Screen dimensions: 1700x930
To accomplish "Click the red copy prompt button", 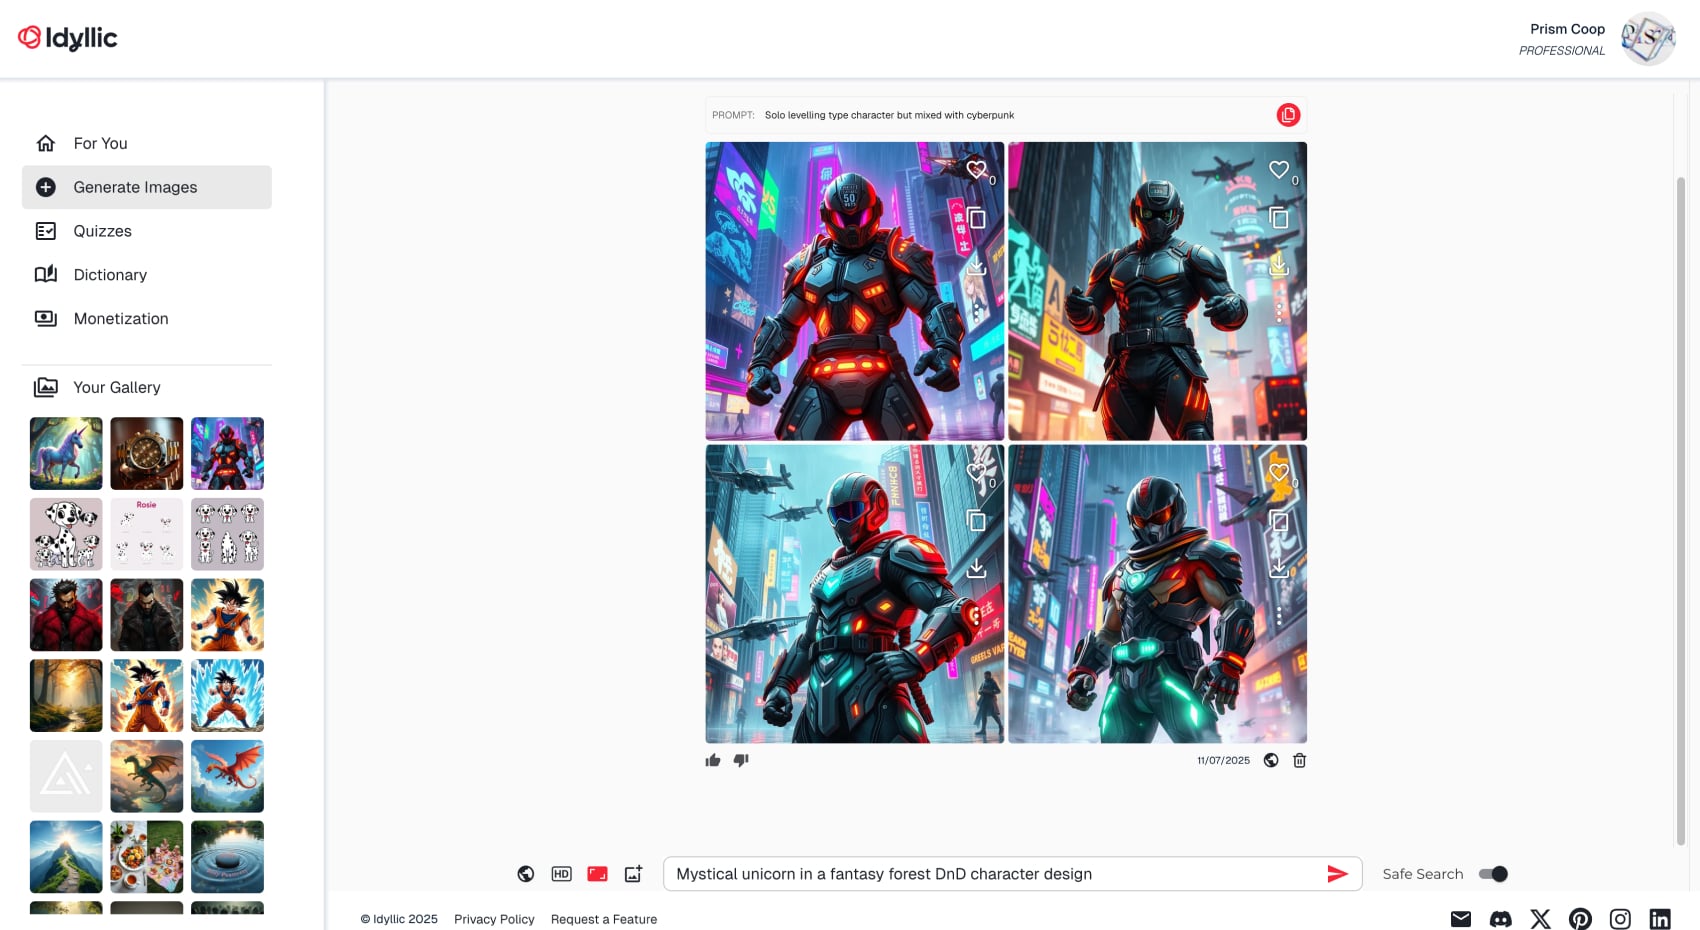I will click(x=1288, y=115).
